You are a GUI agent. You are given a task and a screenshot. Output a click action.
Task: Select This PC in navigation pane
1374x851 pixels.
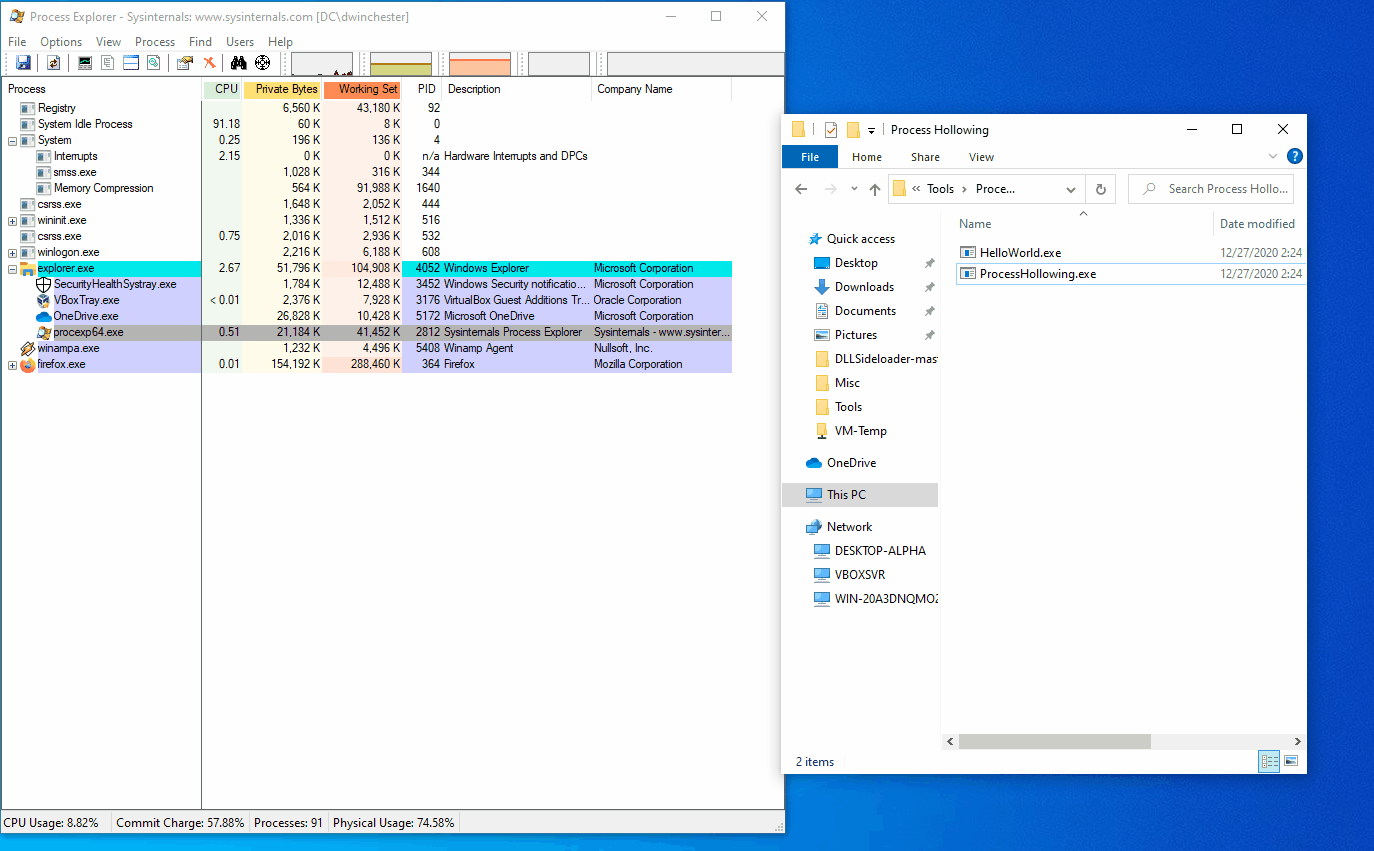coord(860,495)
